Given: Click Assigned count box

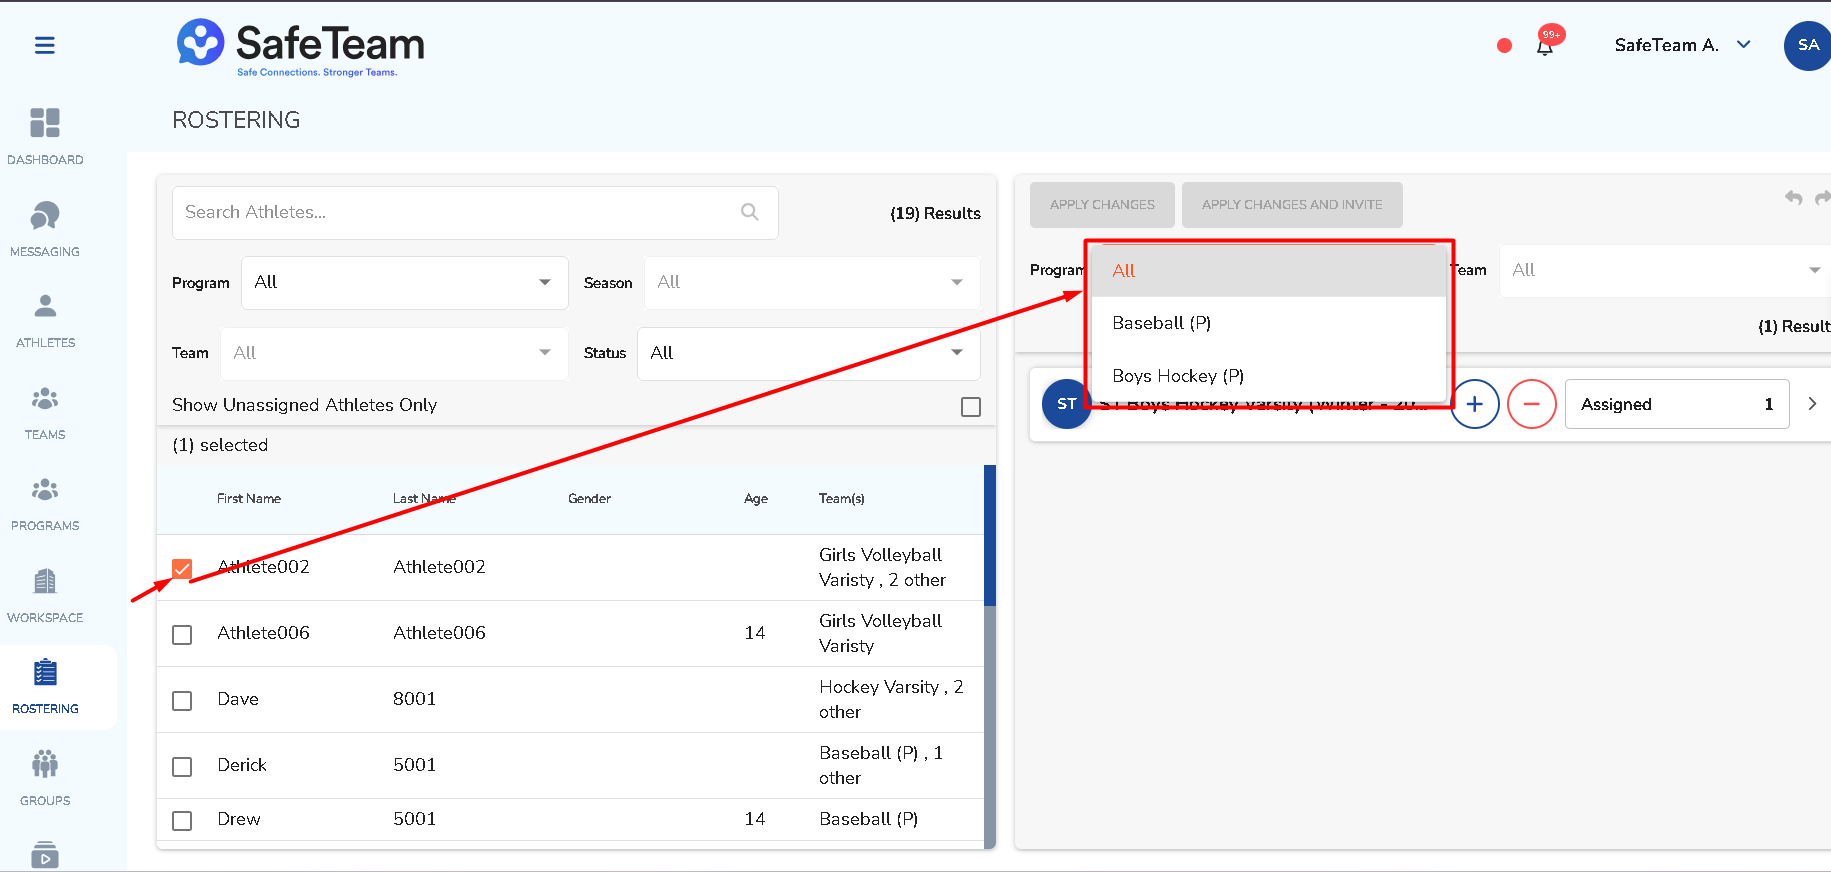Looking at the screenshot, I should click(x=1677, y=404).
